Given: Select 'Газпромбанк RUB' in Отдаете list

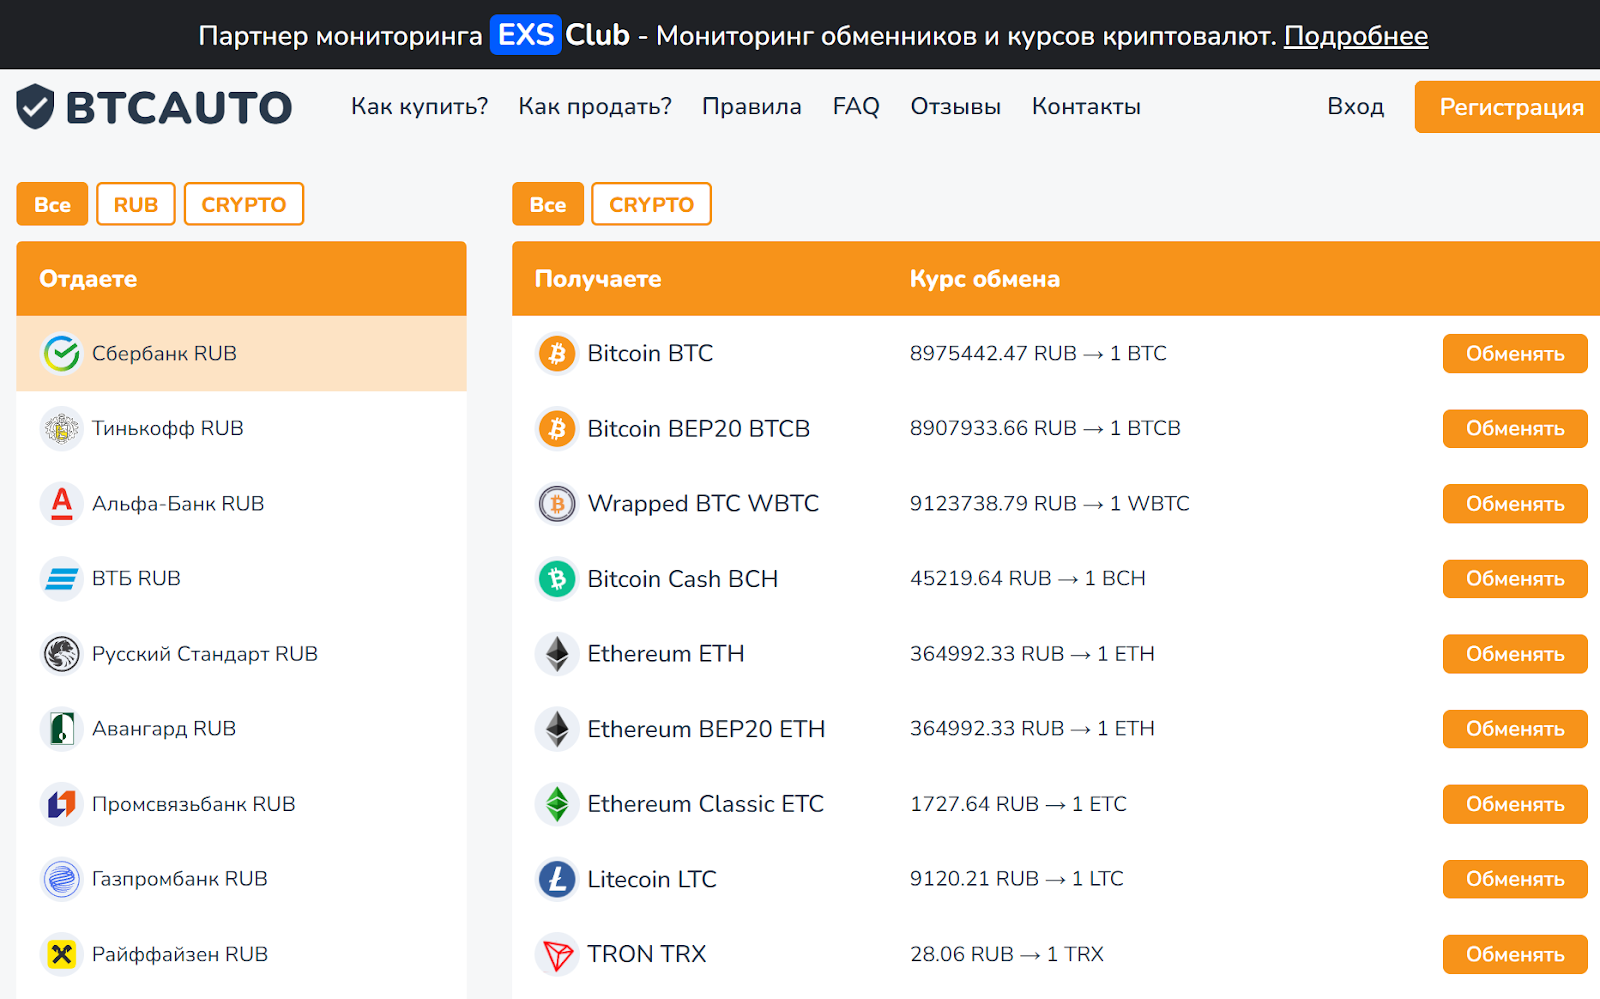Looking at the screenshot, I should coord(180,879).
